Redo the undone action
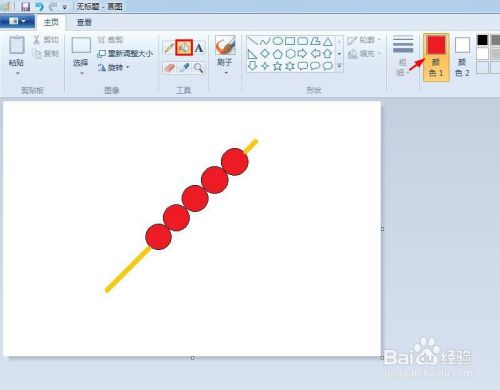The height and width of the screenshot is (390, 500). click(x=53, y=6)
